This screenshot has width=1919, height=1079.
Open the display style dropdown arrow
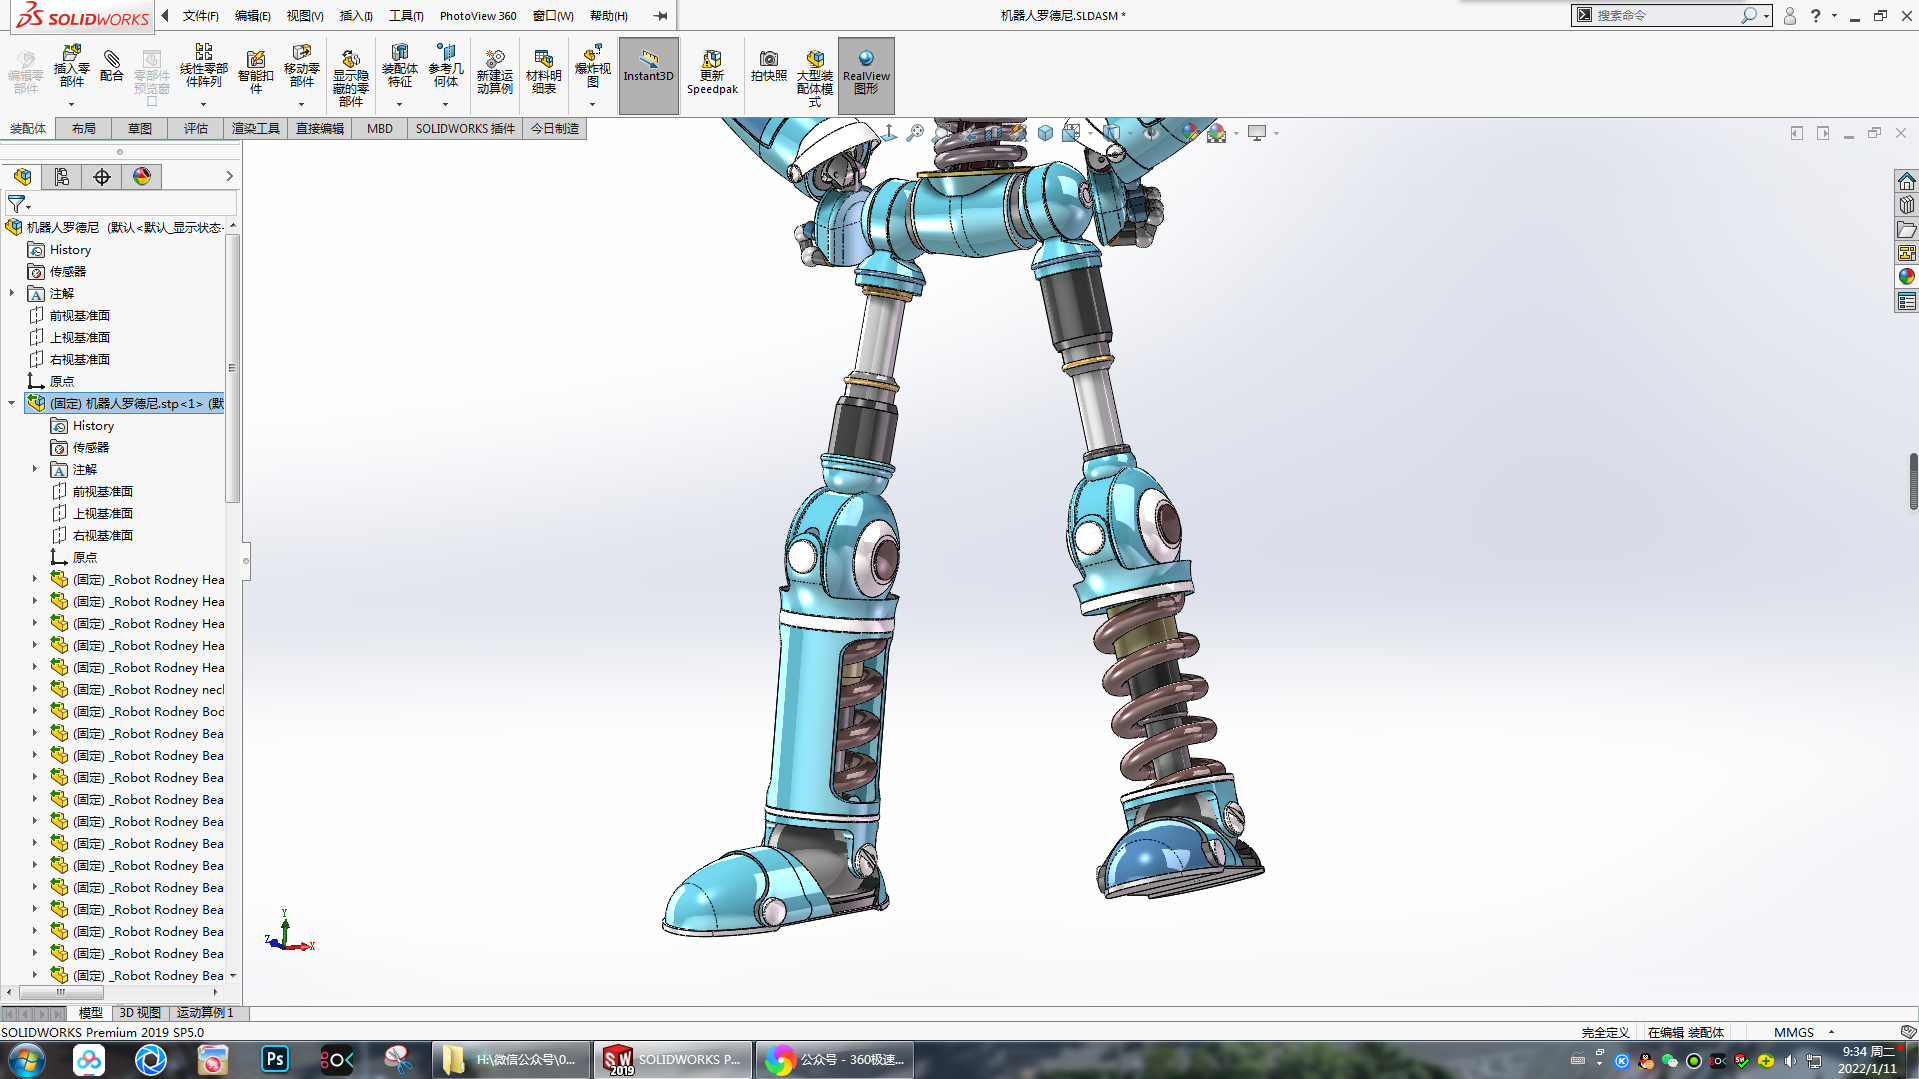click(1131, 133)
